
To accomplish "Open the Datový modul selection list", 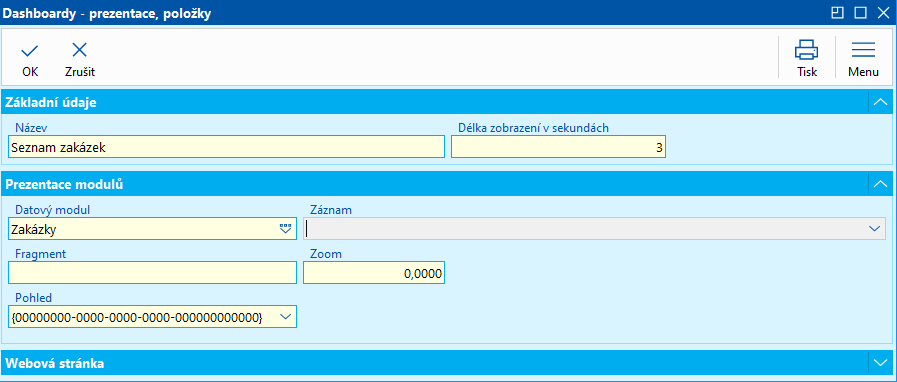I will pos(285,229).
